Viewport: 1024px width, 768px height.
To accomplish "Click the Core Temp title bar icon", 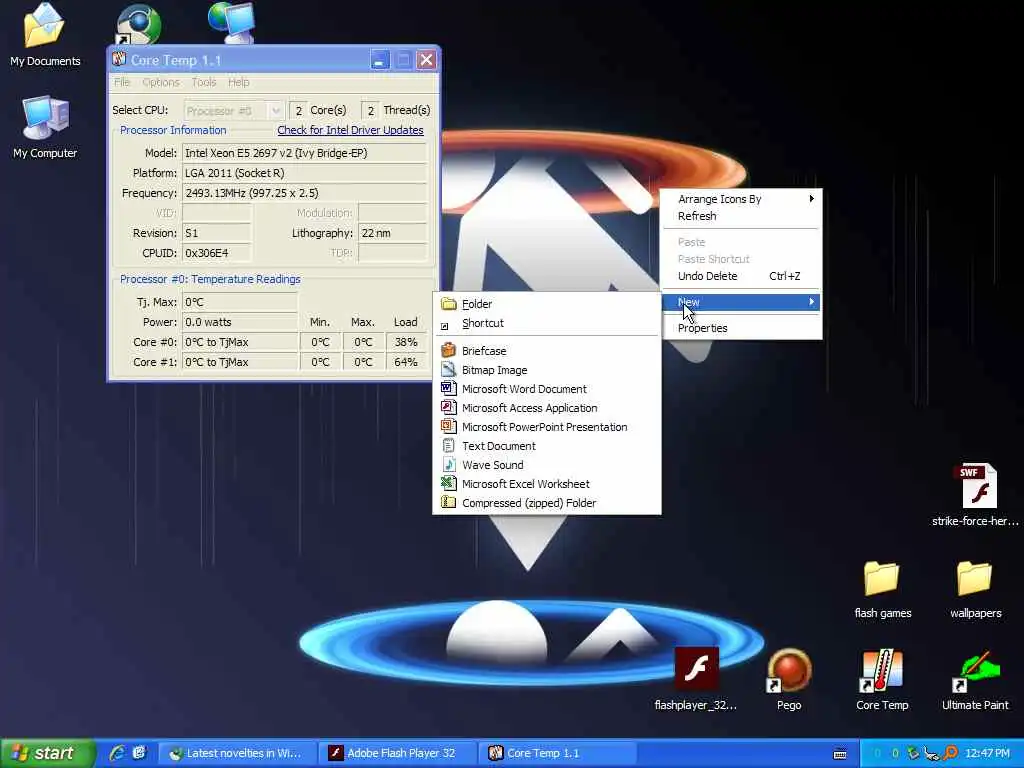I will tap(119, 59).
